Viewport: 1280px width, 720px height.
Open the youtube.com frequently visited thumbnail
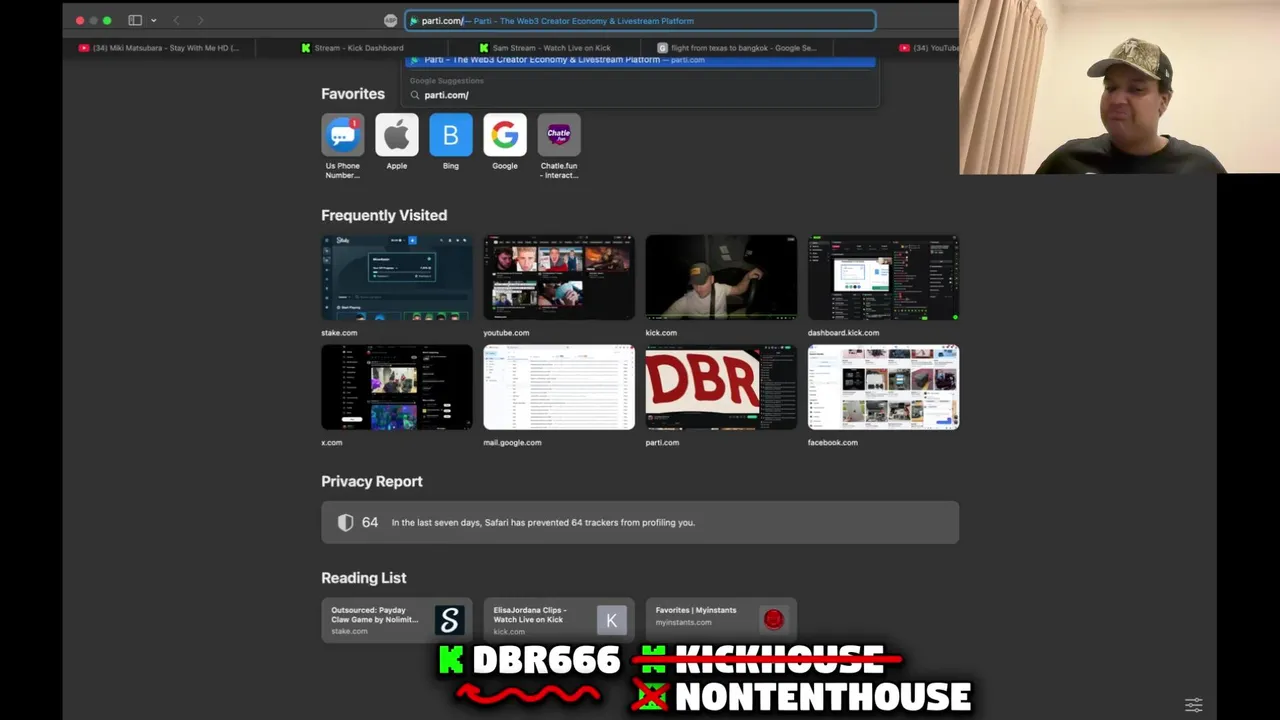click(x=559, y=278)
